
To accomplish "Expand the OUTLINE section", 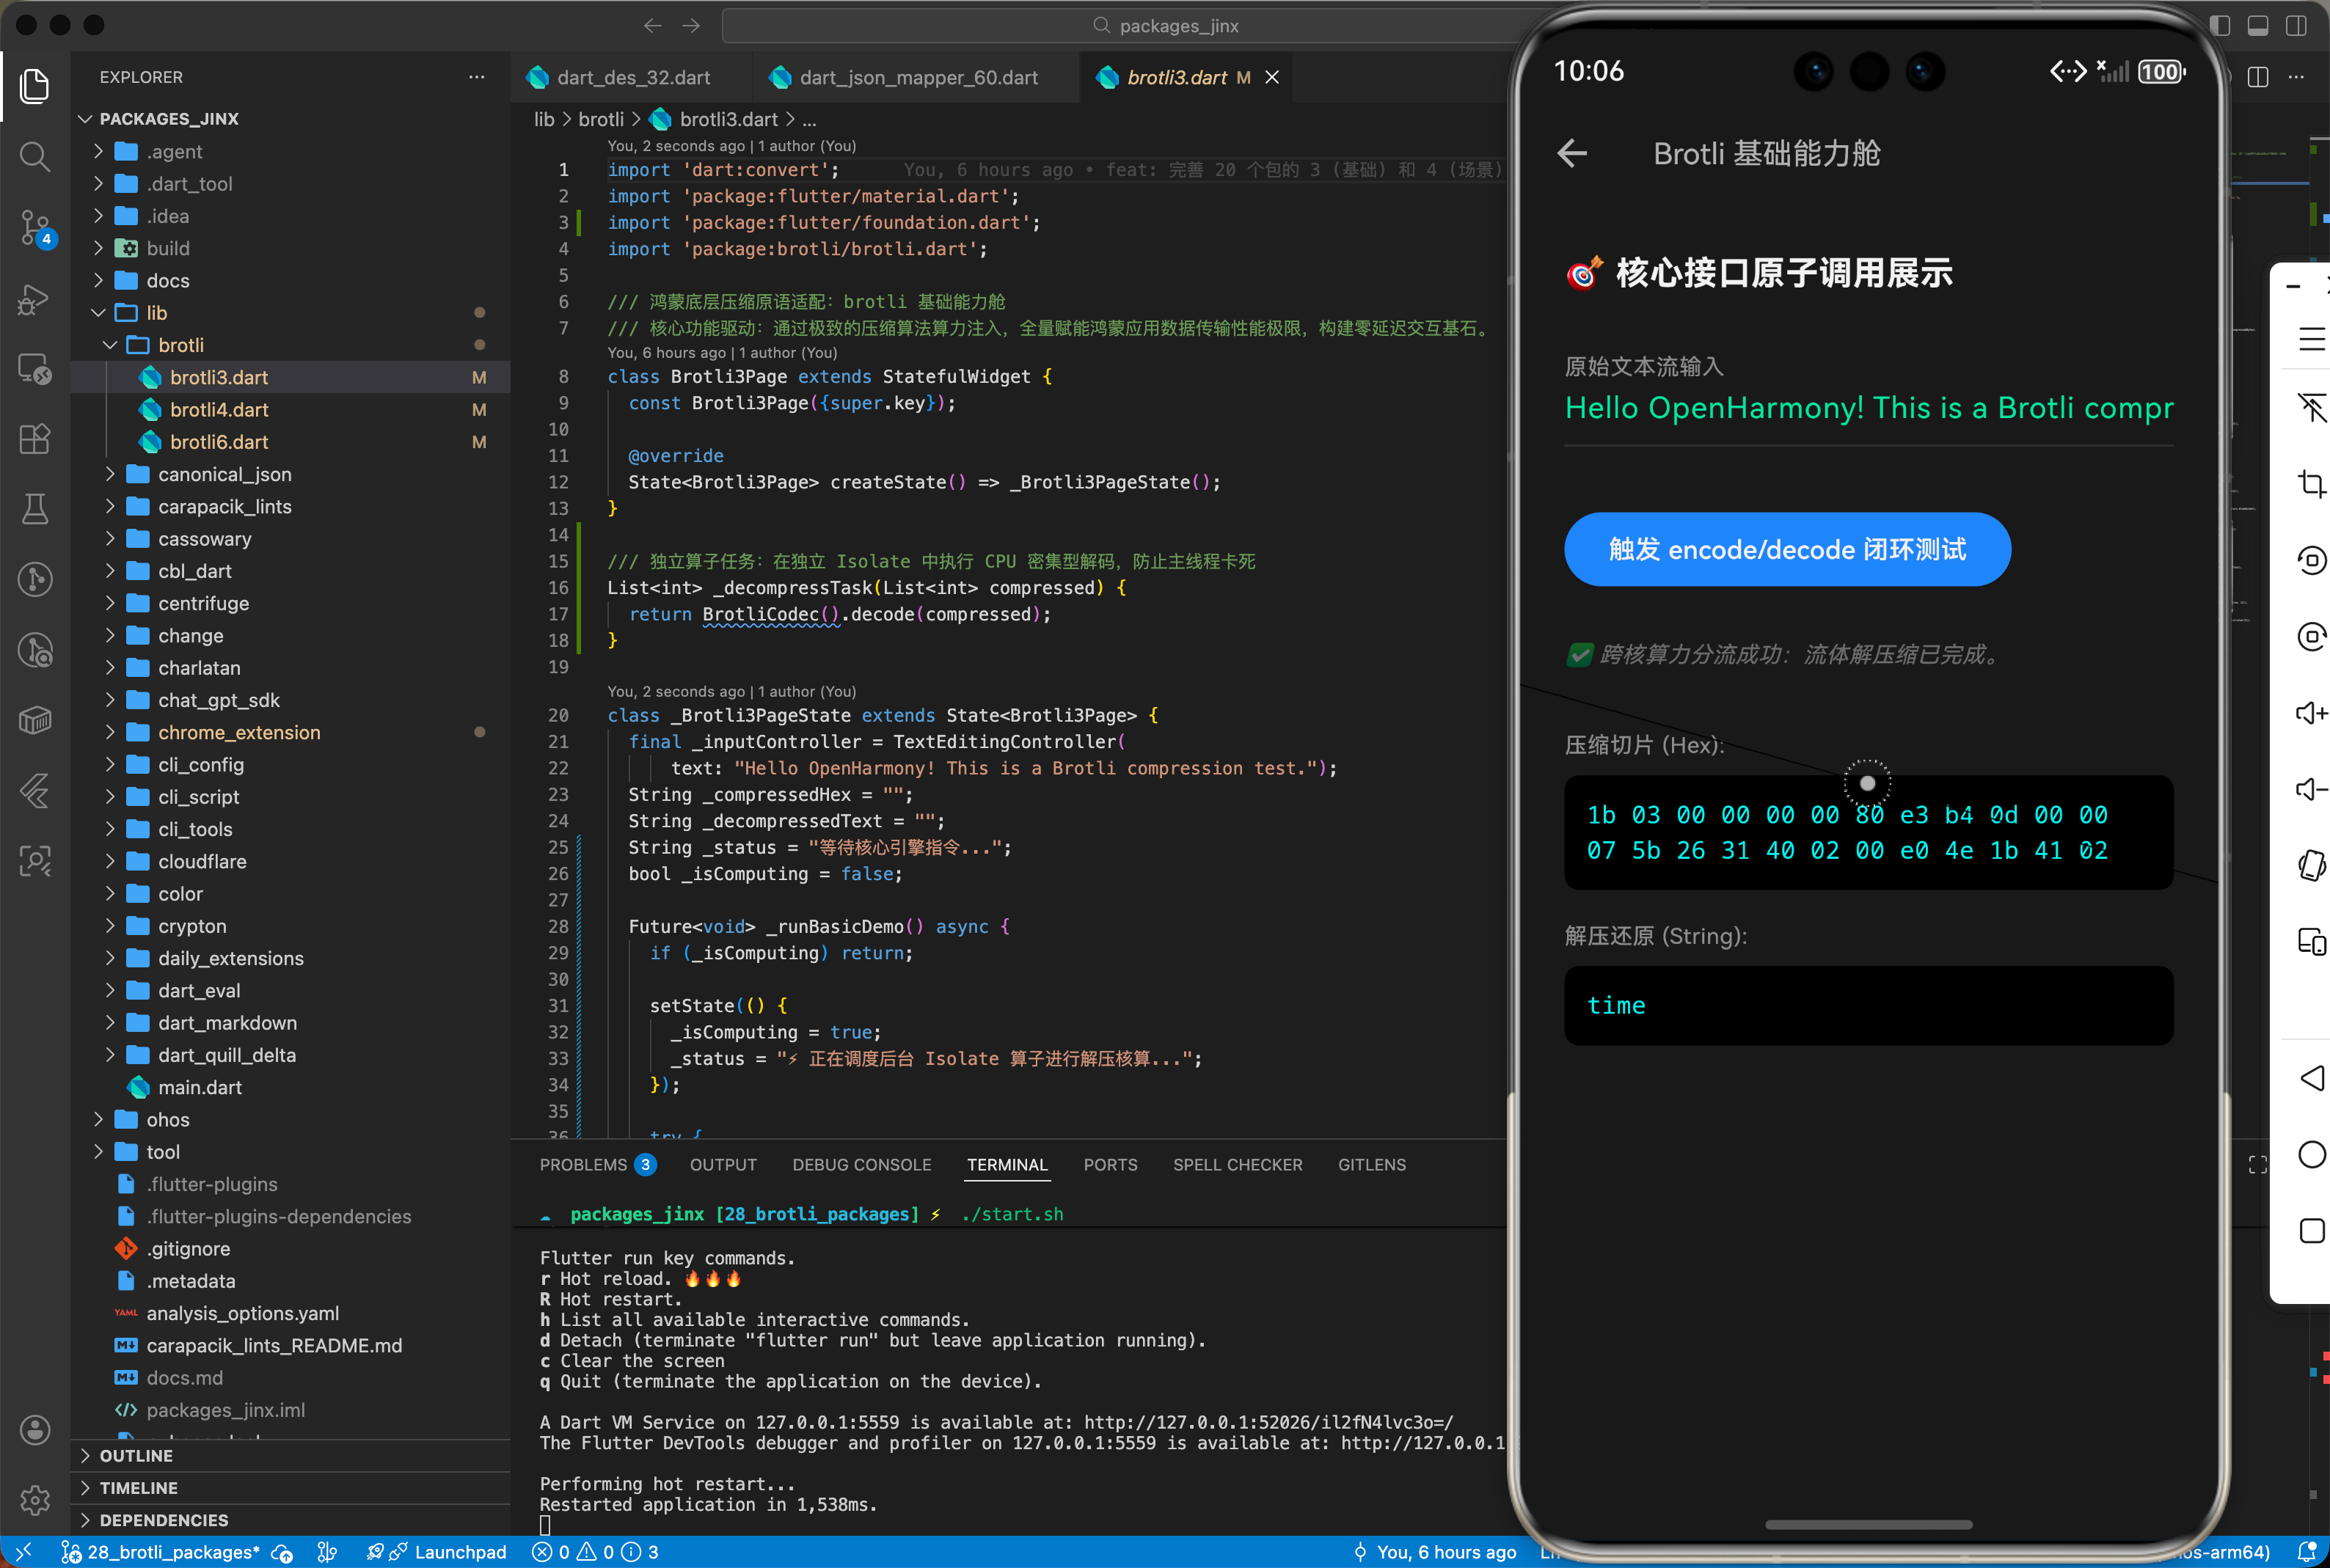I will click(136, 1455).
